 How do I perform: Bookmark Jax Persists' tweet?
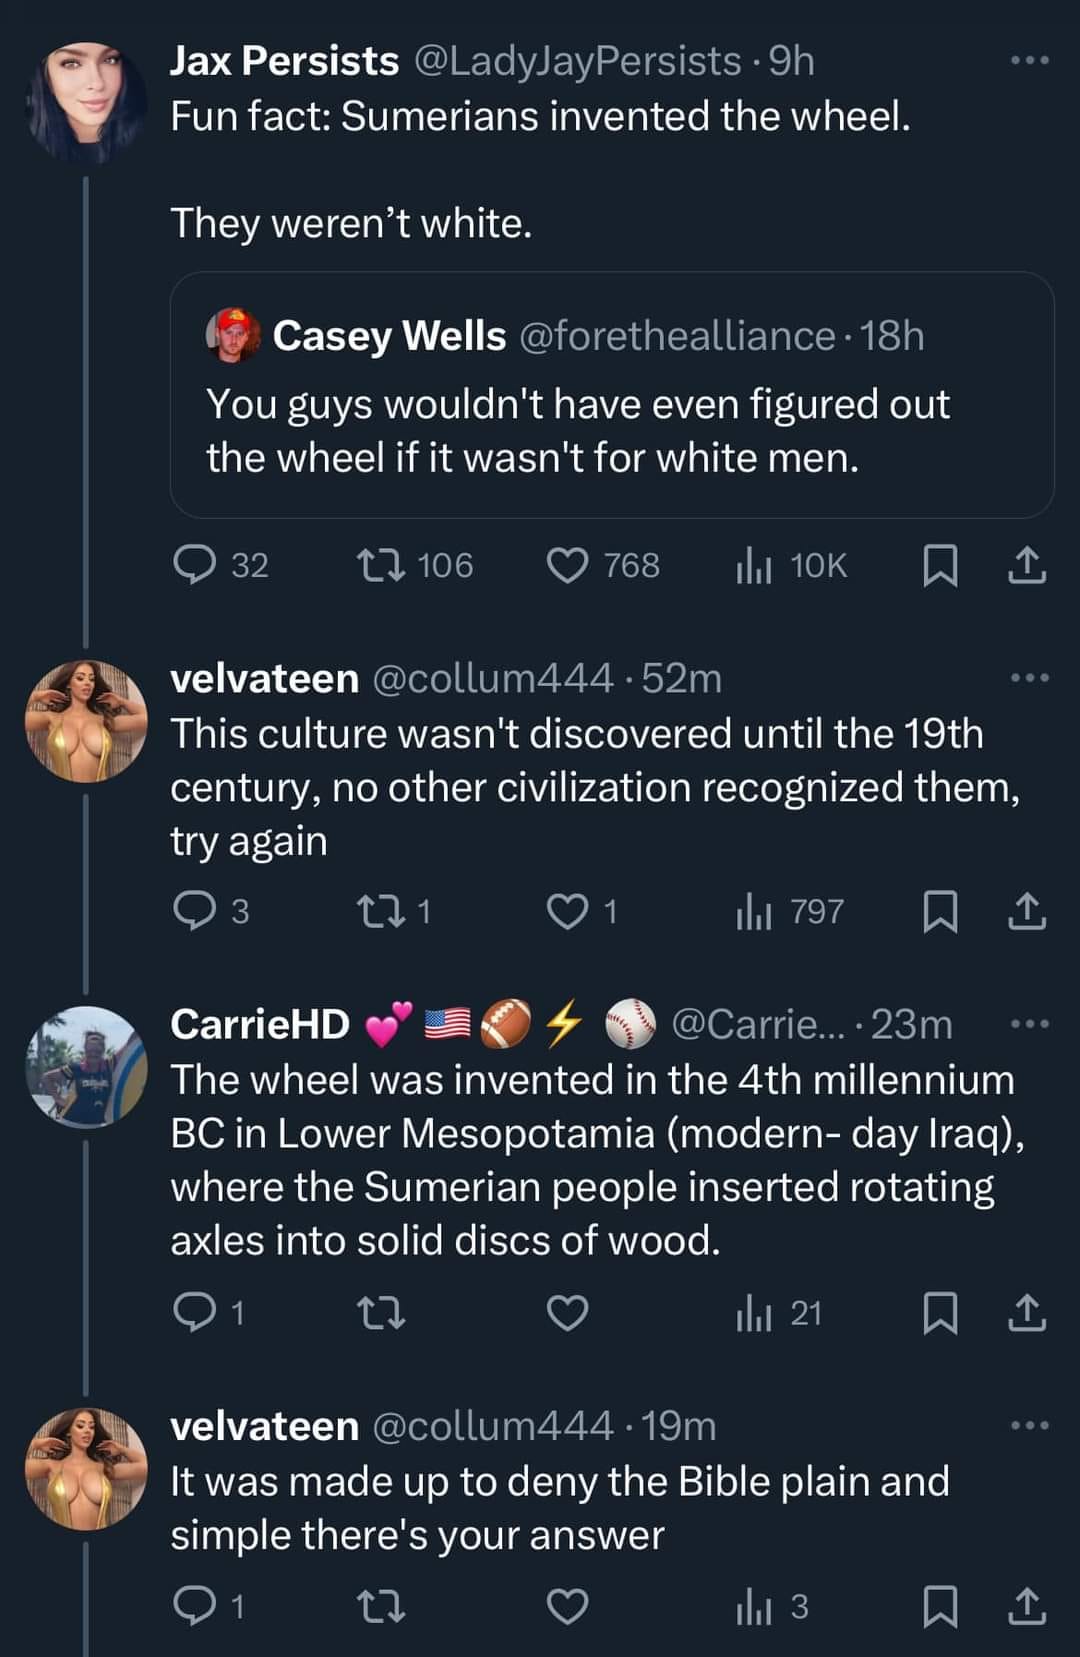coord(939,565)
